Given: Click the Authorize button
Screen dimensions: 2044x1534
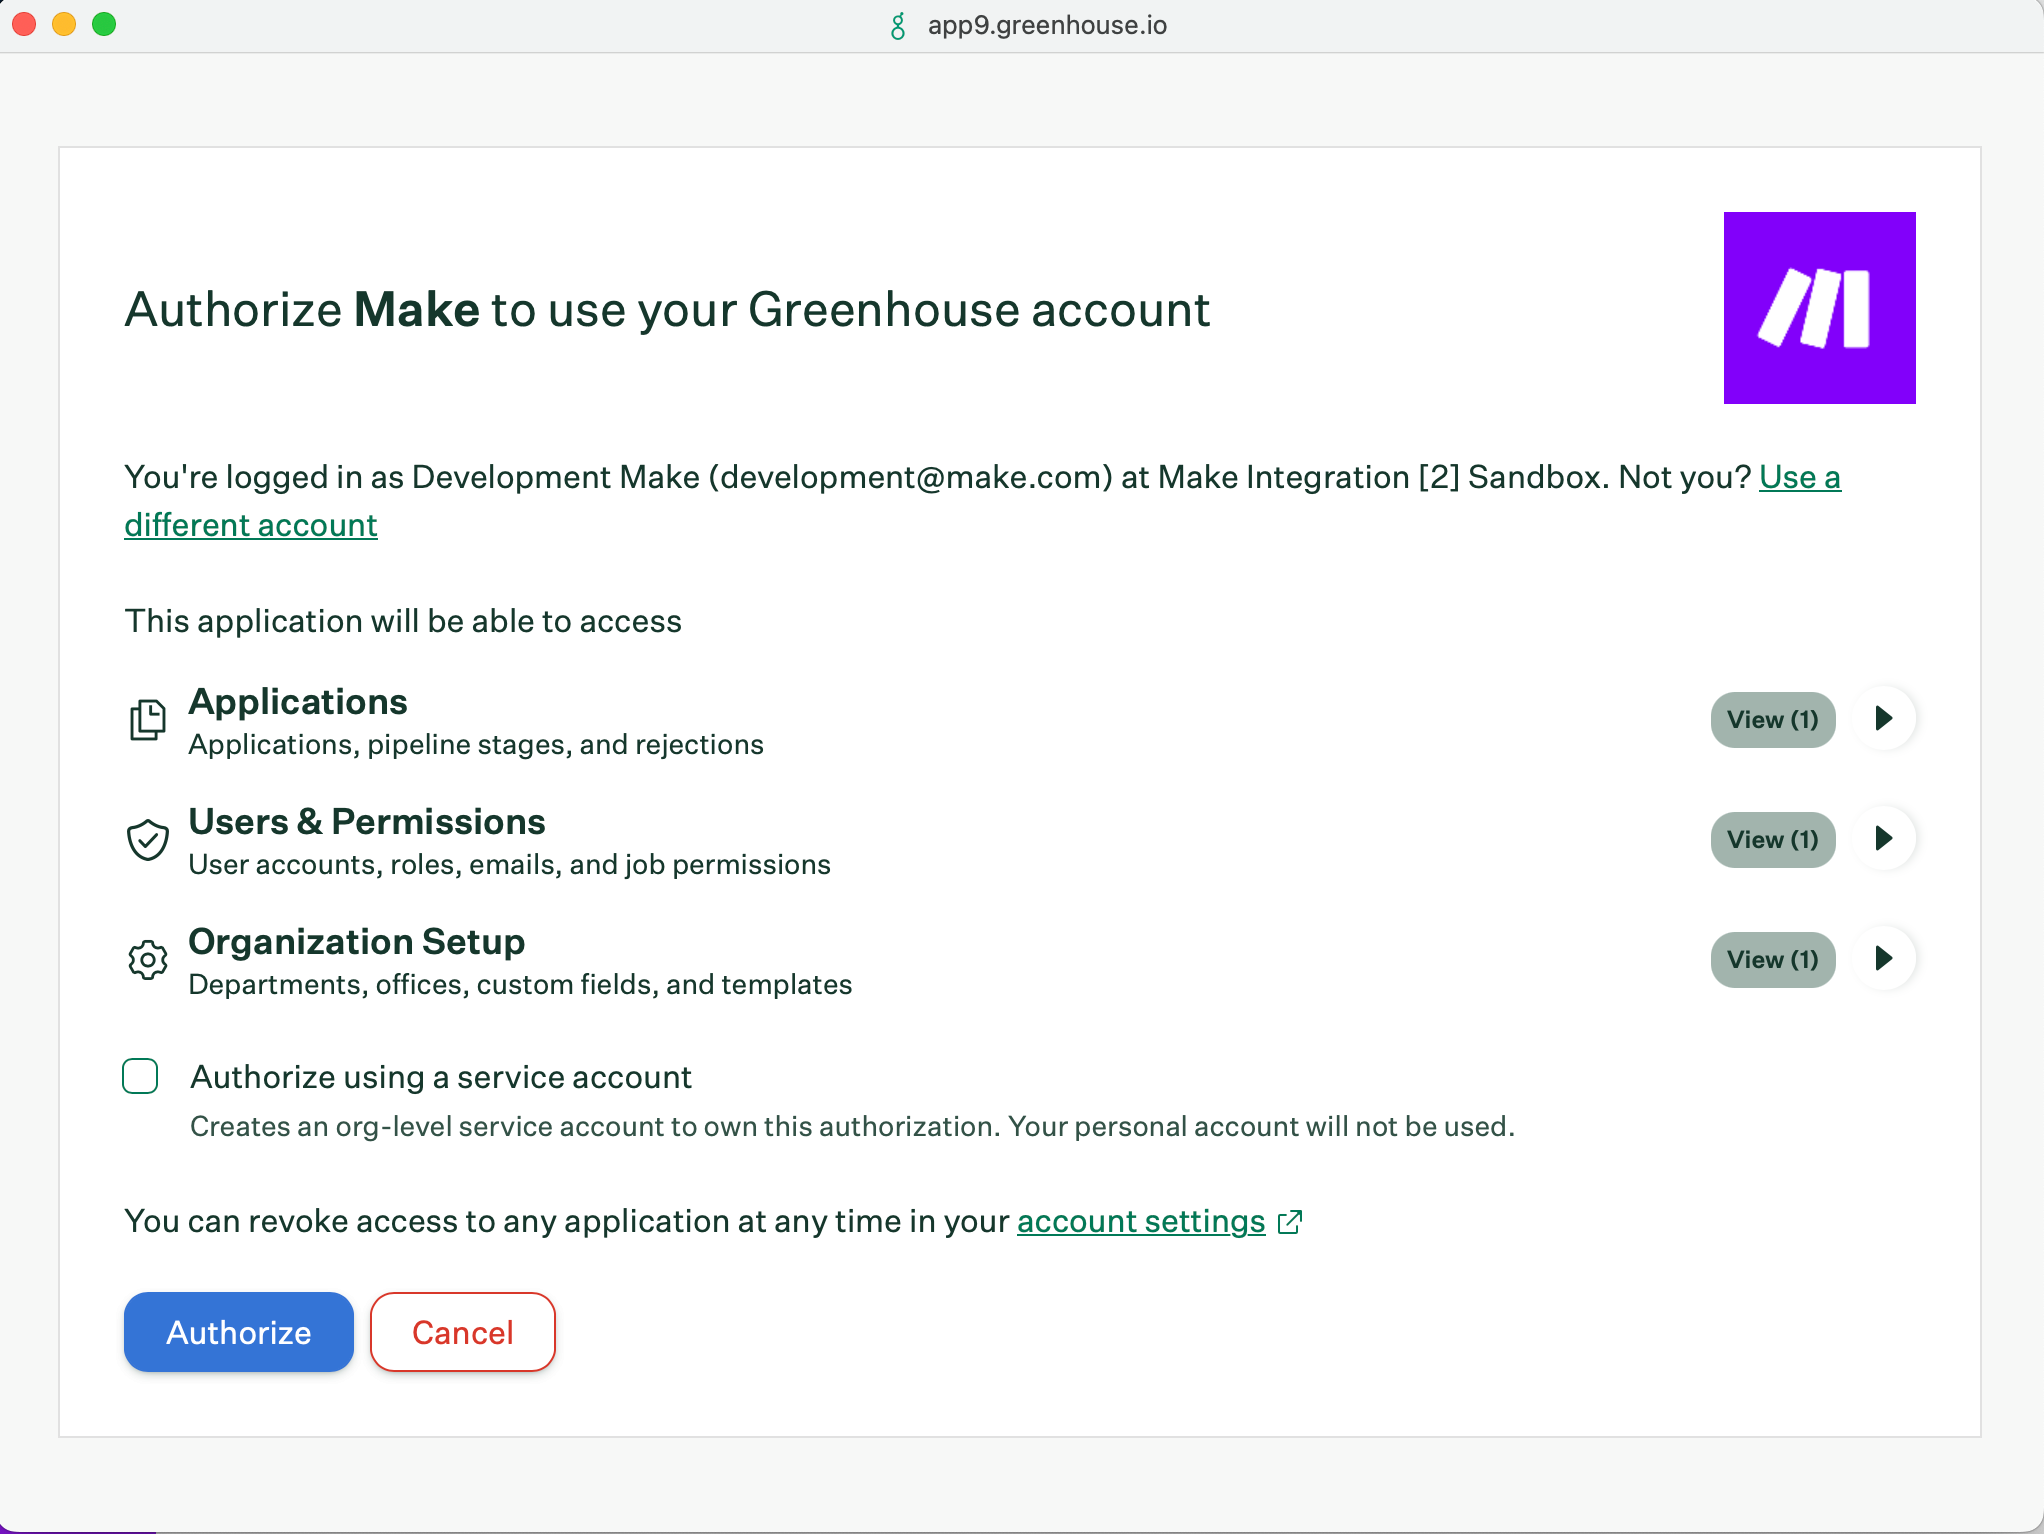Looking at the screenshot, I should click(x=239, y=1332).
